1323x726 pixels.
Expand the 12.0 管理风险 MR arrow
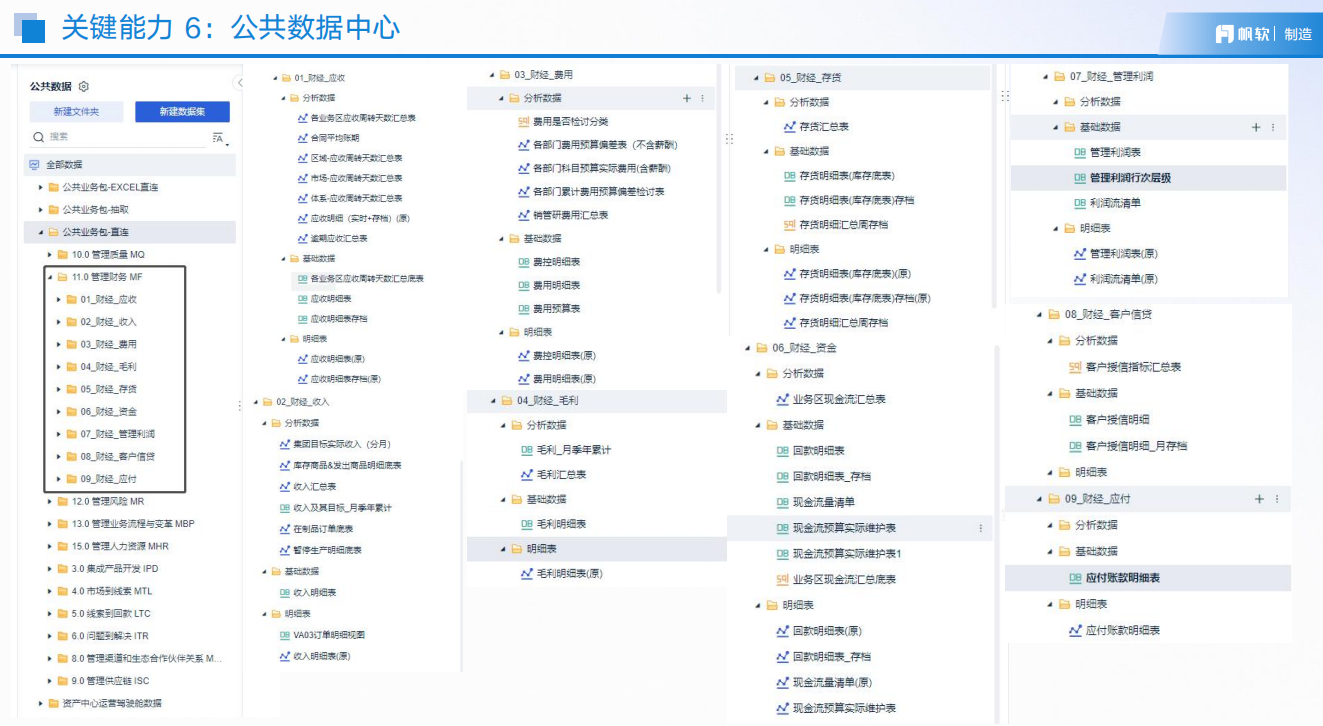50,501
